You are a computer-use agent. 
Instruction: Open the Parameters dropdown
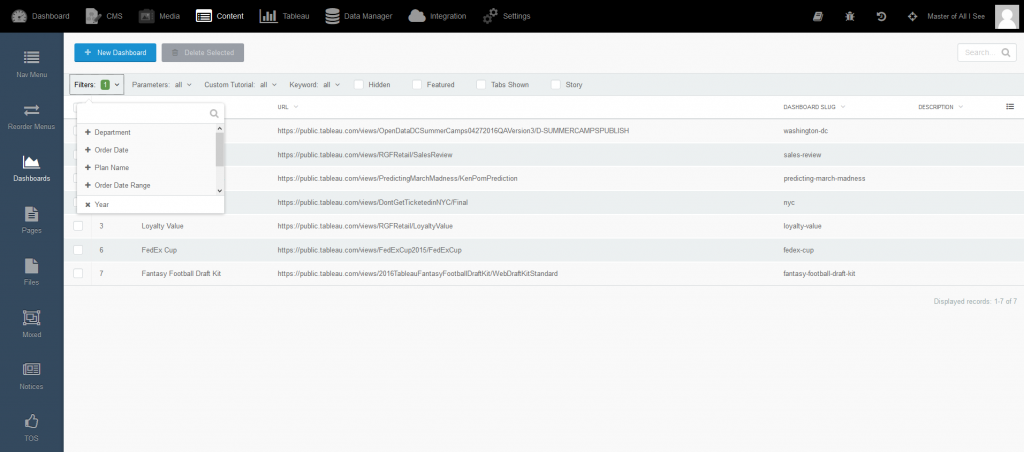tap(162, 84)
